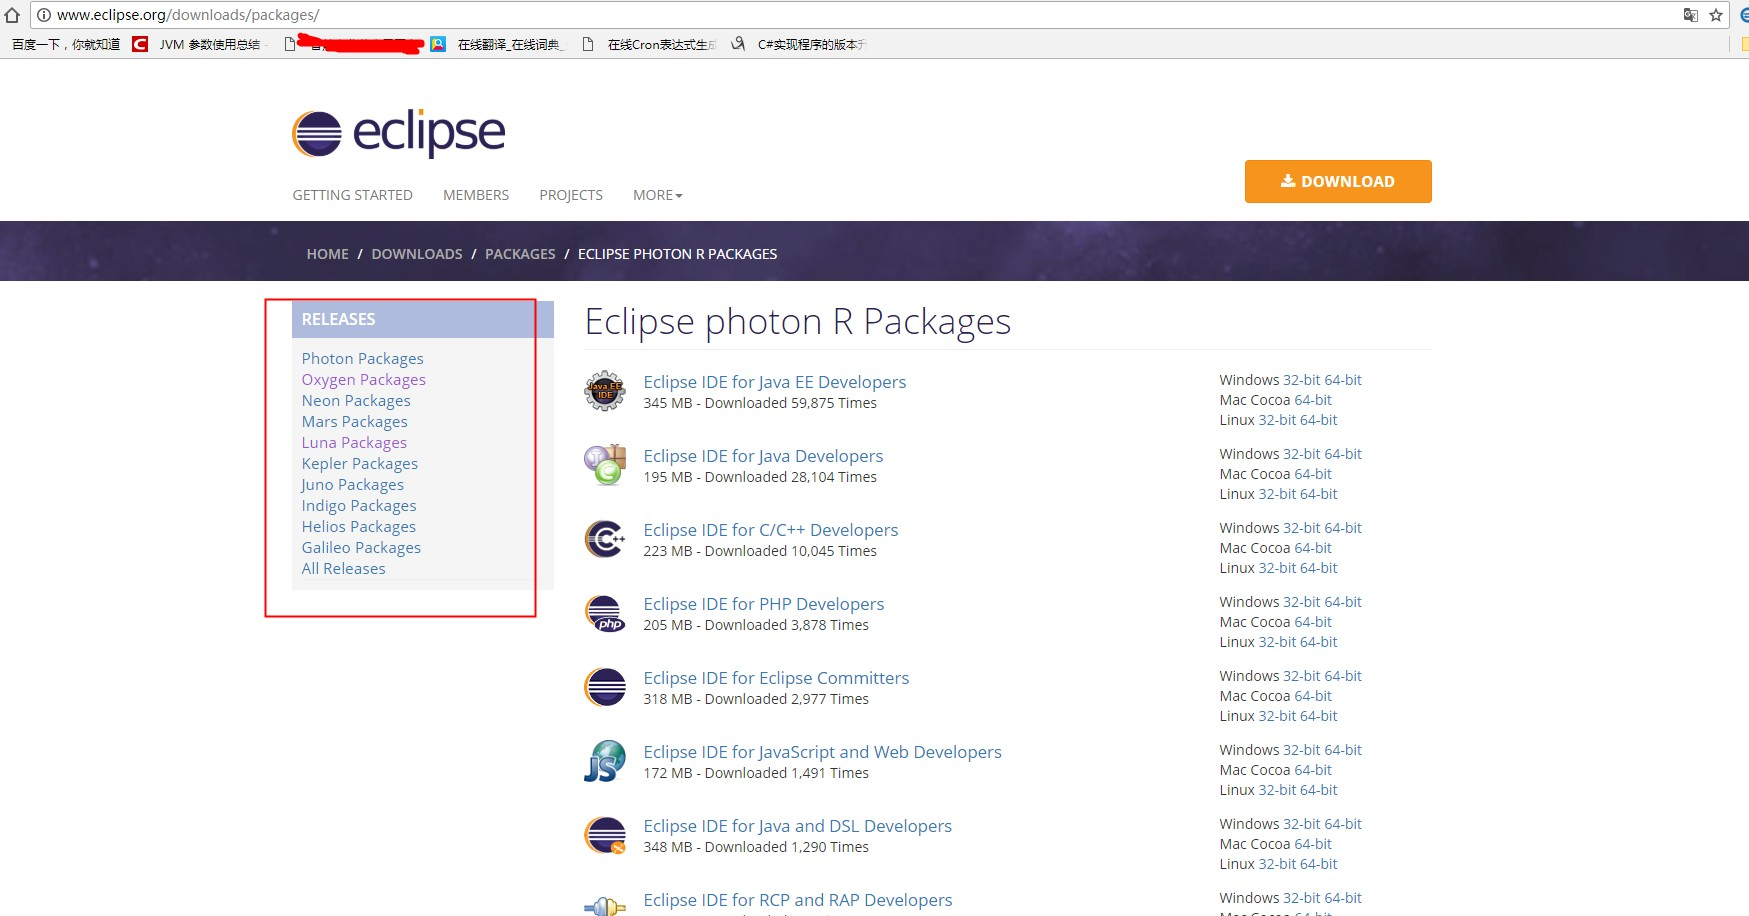Go to PACKAGES breadcrumb
Viewport: 1749px width, 916px height.
pyautogui.click(x=520, y=254)
